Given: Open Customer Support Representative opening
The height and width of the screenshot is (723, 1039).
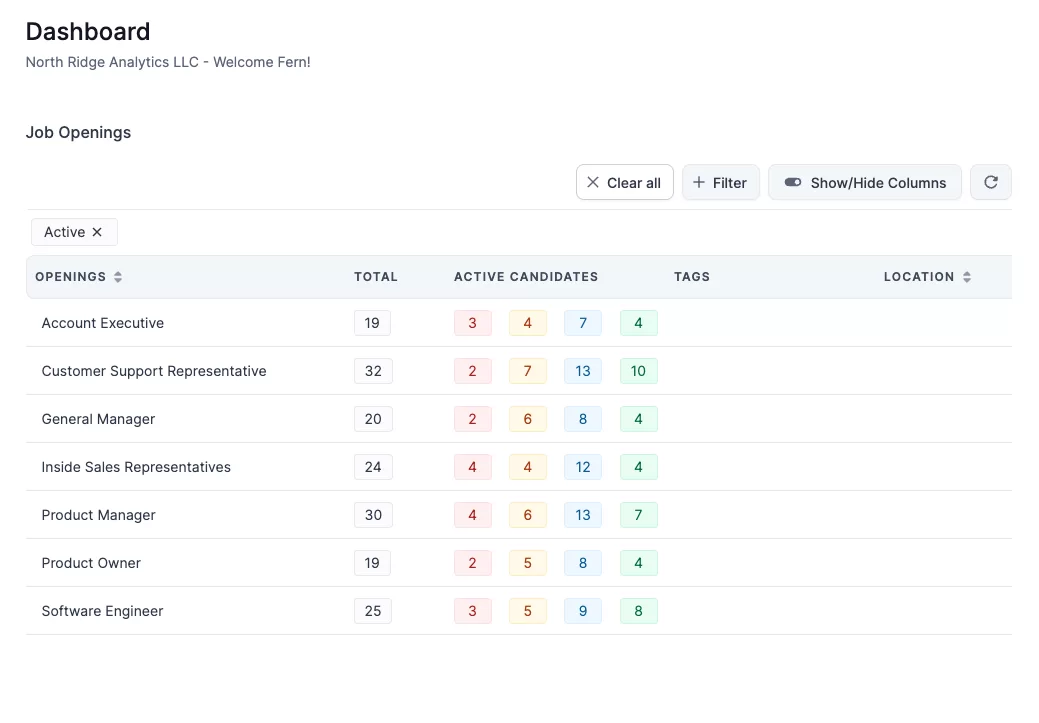Looking at the screenshot, I should pos(154,371).
